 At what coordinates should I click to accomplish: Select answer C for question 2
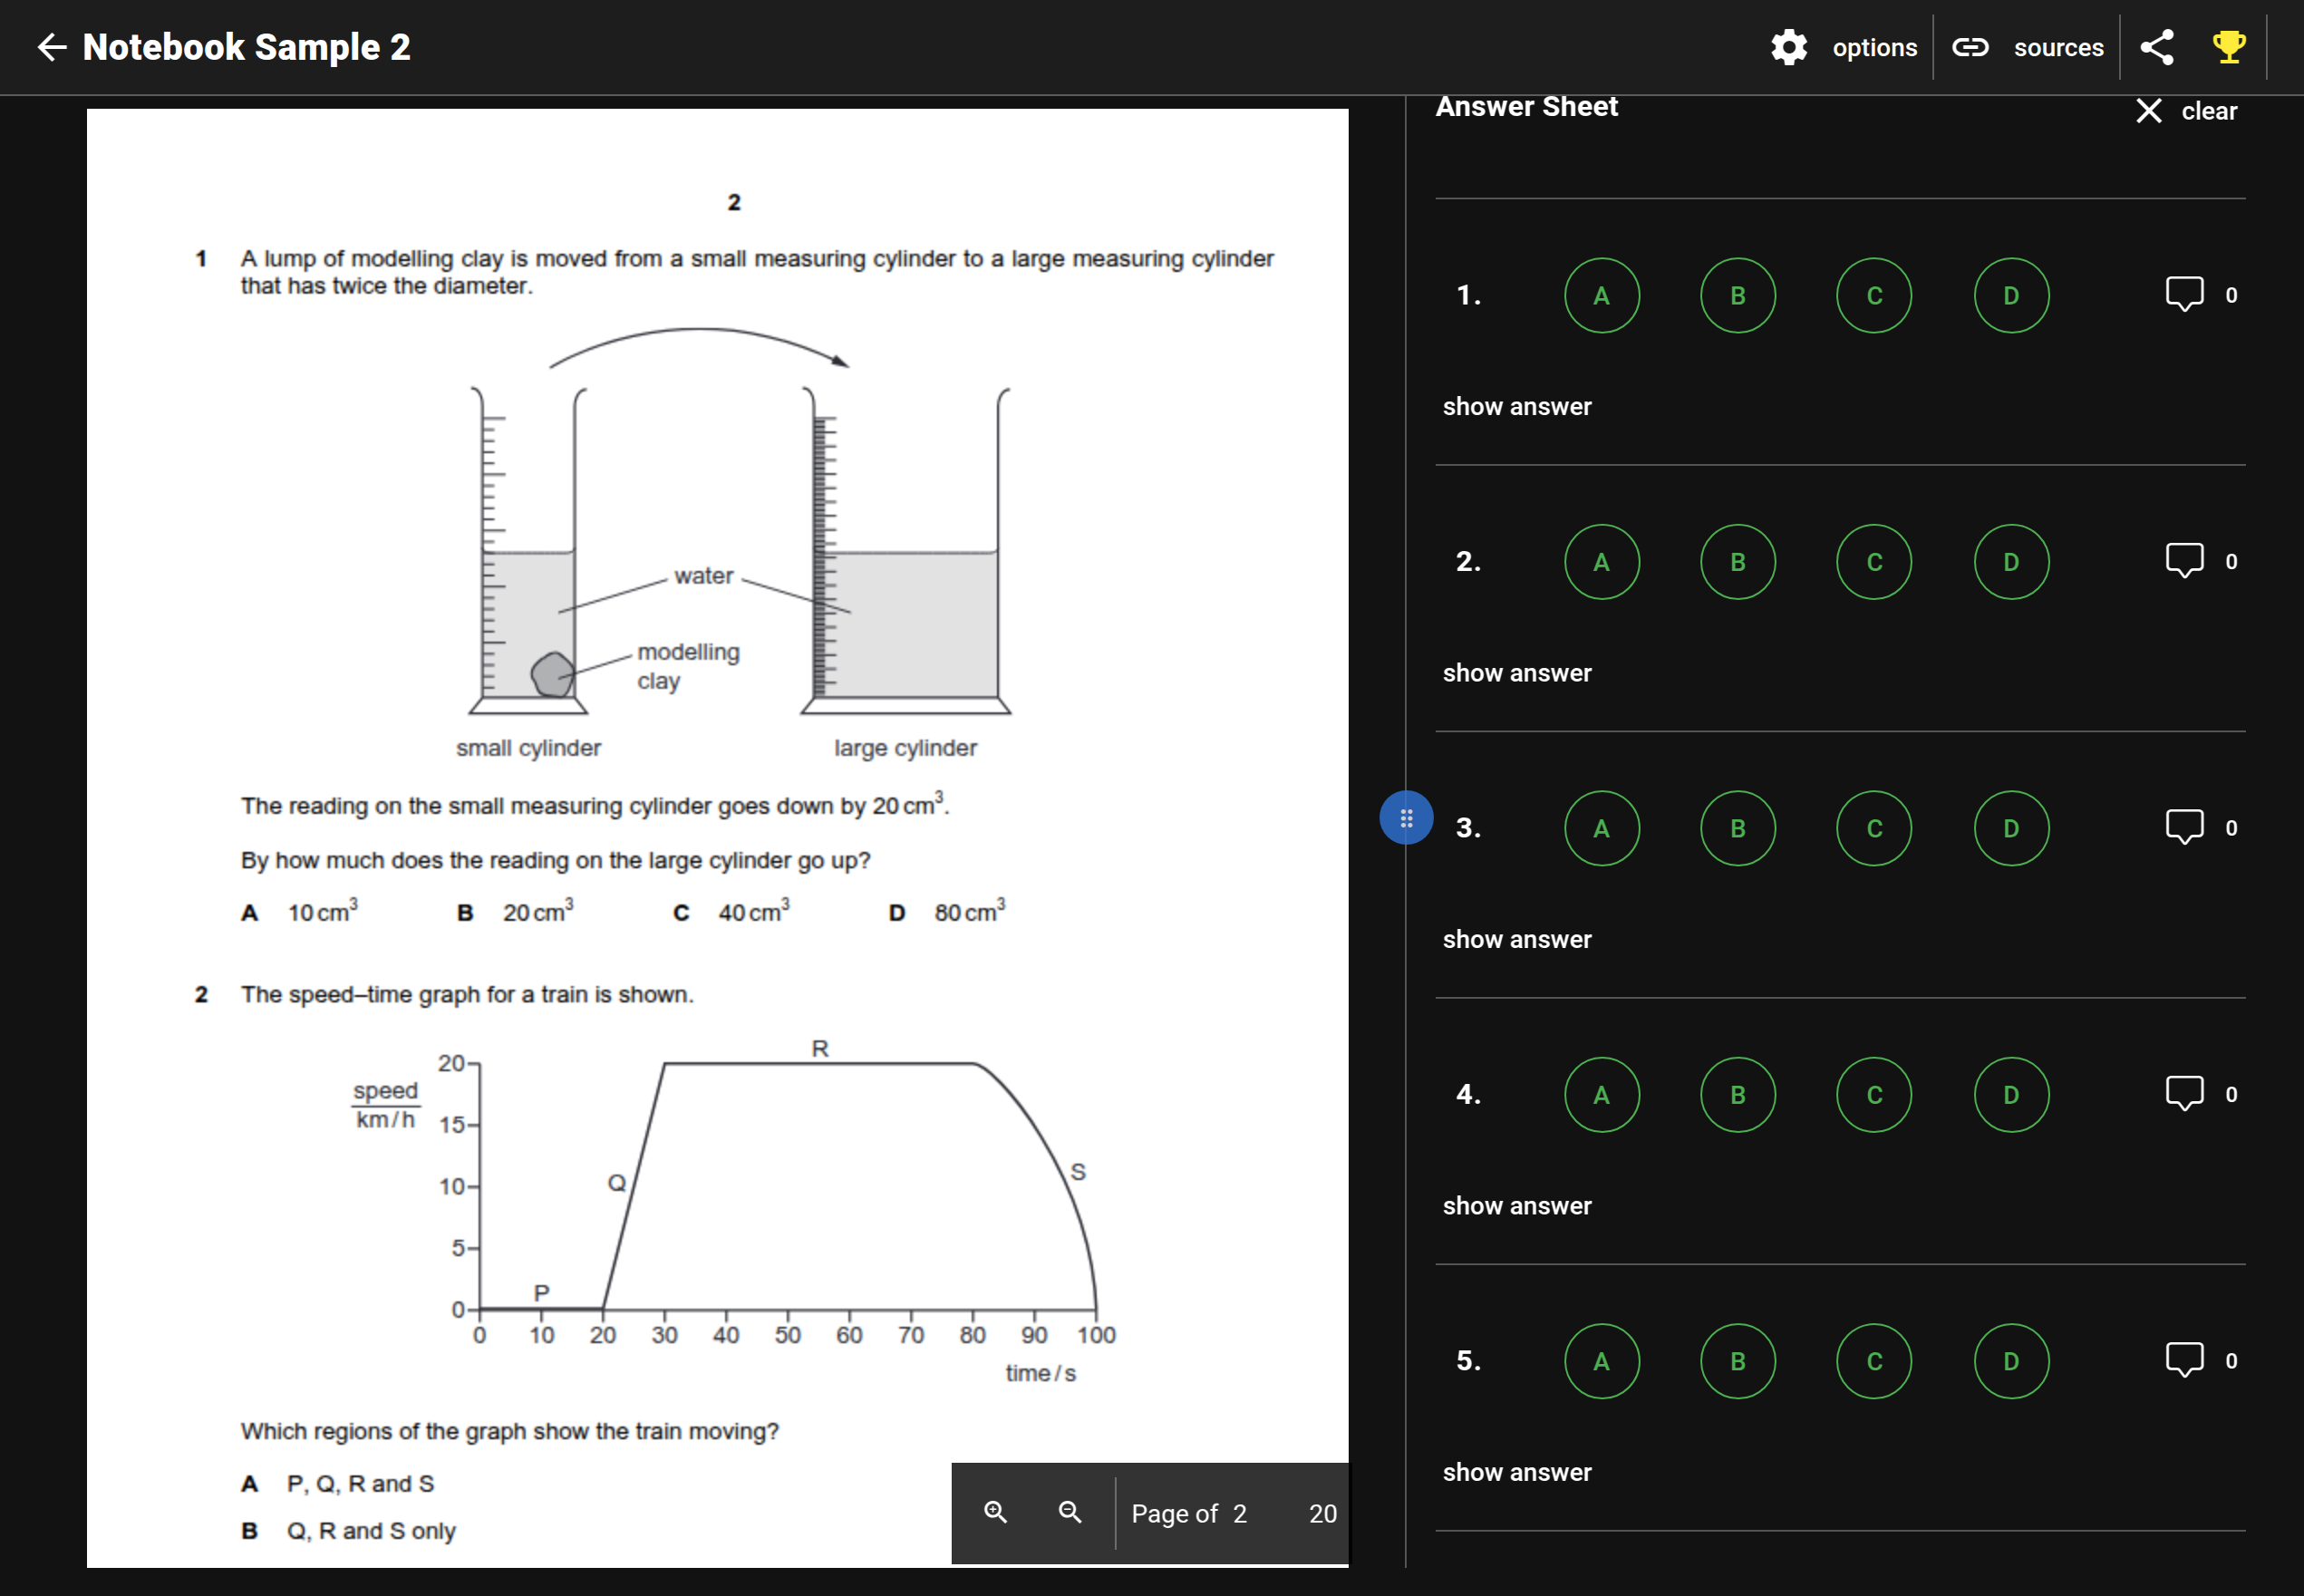pos(1874,562)
